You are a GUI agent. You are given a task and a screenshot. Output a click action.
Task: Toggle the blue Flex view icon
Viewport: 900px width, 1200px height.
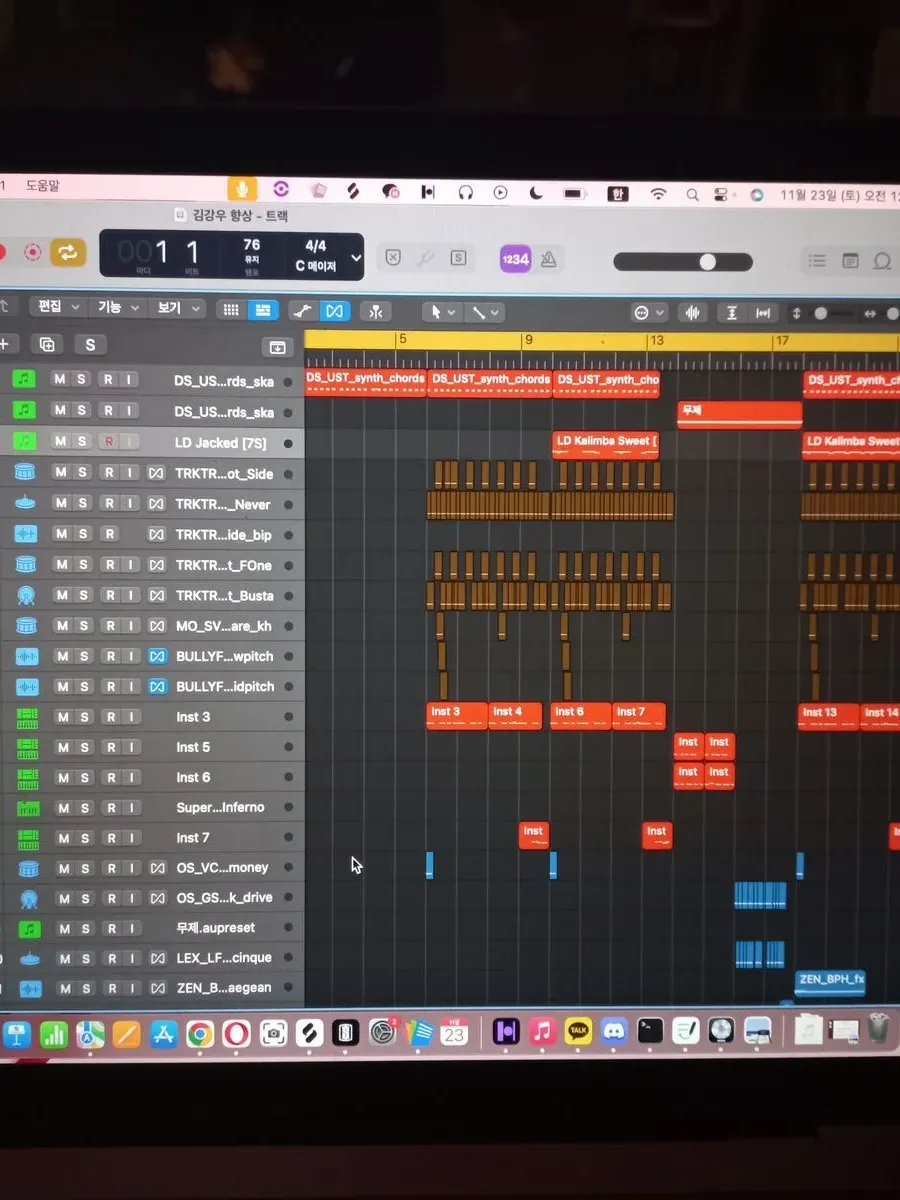click(x=335, y=311)
